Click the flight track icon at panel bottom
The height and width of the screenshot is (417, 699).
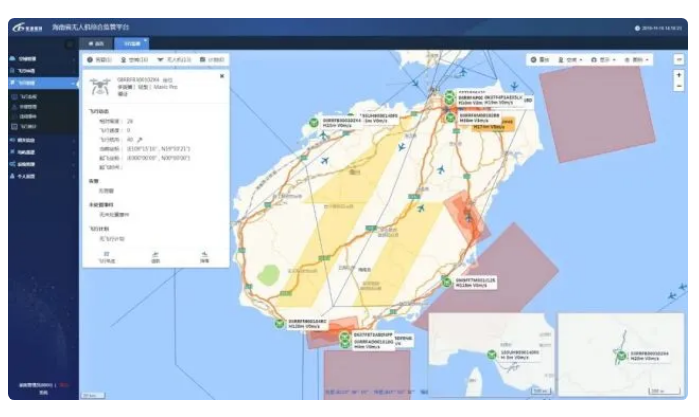106,257
